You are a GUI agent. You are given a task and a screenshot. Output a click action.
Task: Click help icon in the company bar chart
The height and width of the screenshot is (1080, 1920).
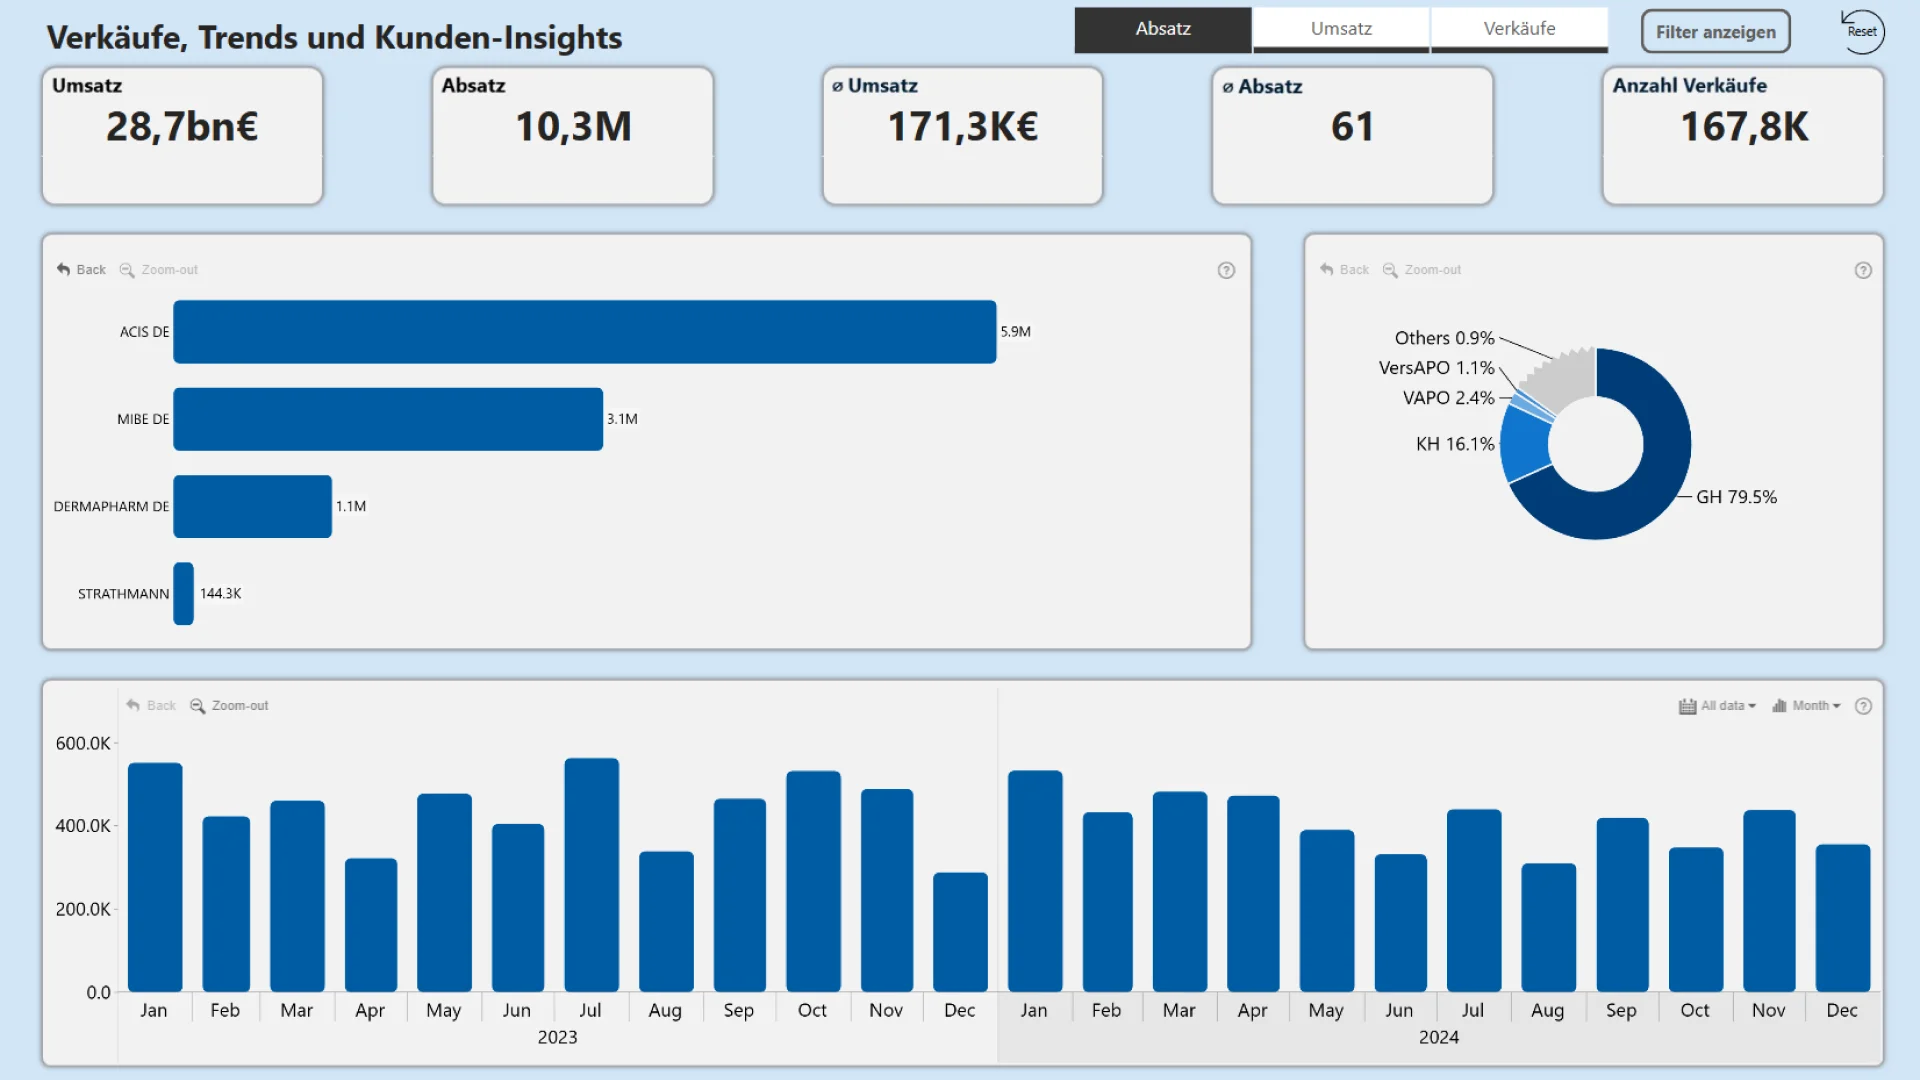pos(1226,270)
